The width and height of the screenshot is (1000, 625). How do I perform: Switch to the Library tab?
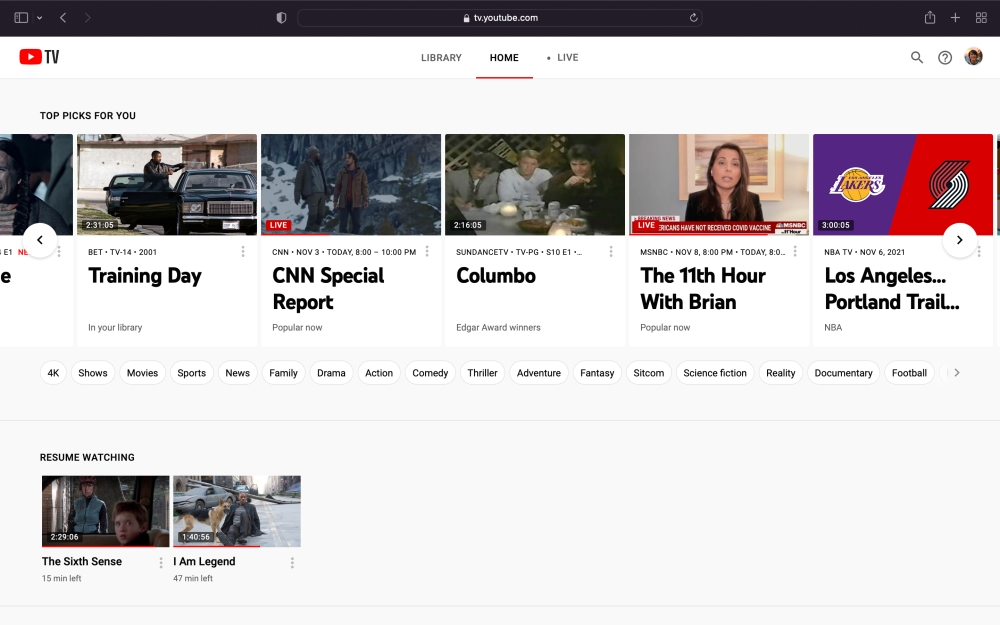click(x=441, y=58)
